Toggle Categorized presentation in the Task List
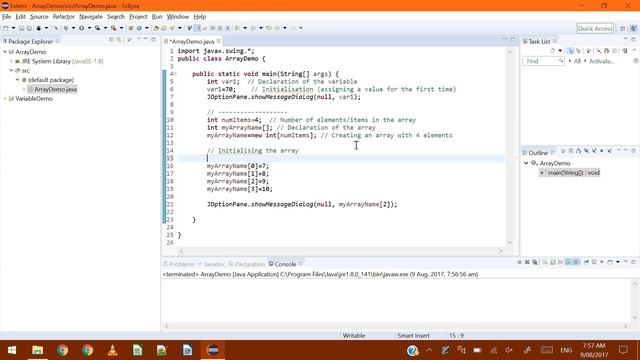Viewport: 640px width, 360px height. pos(571,51)
